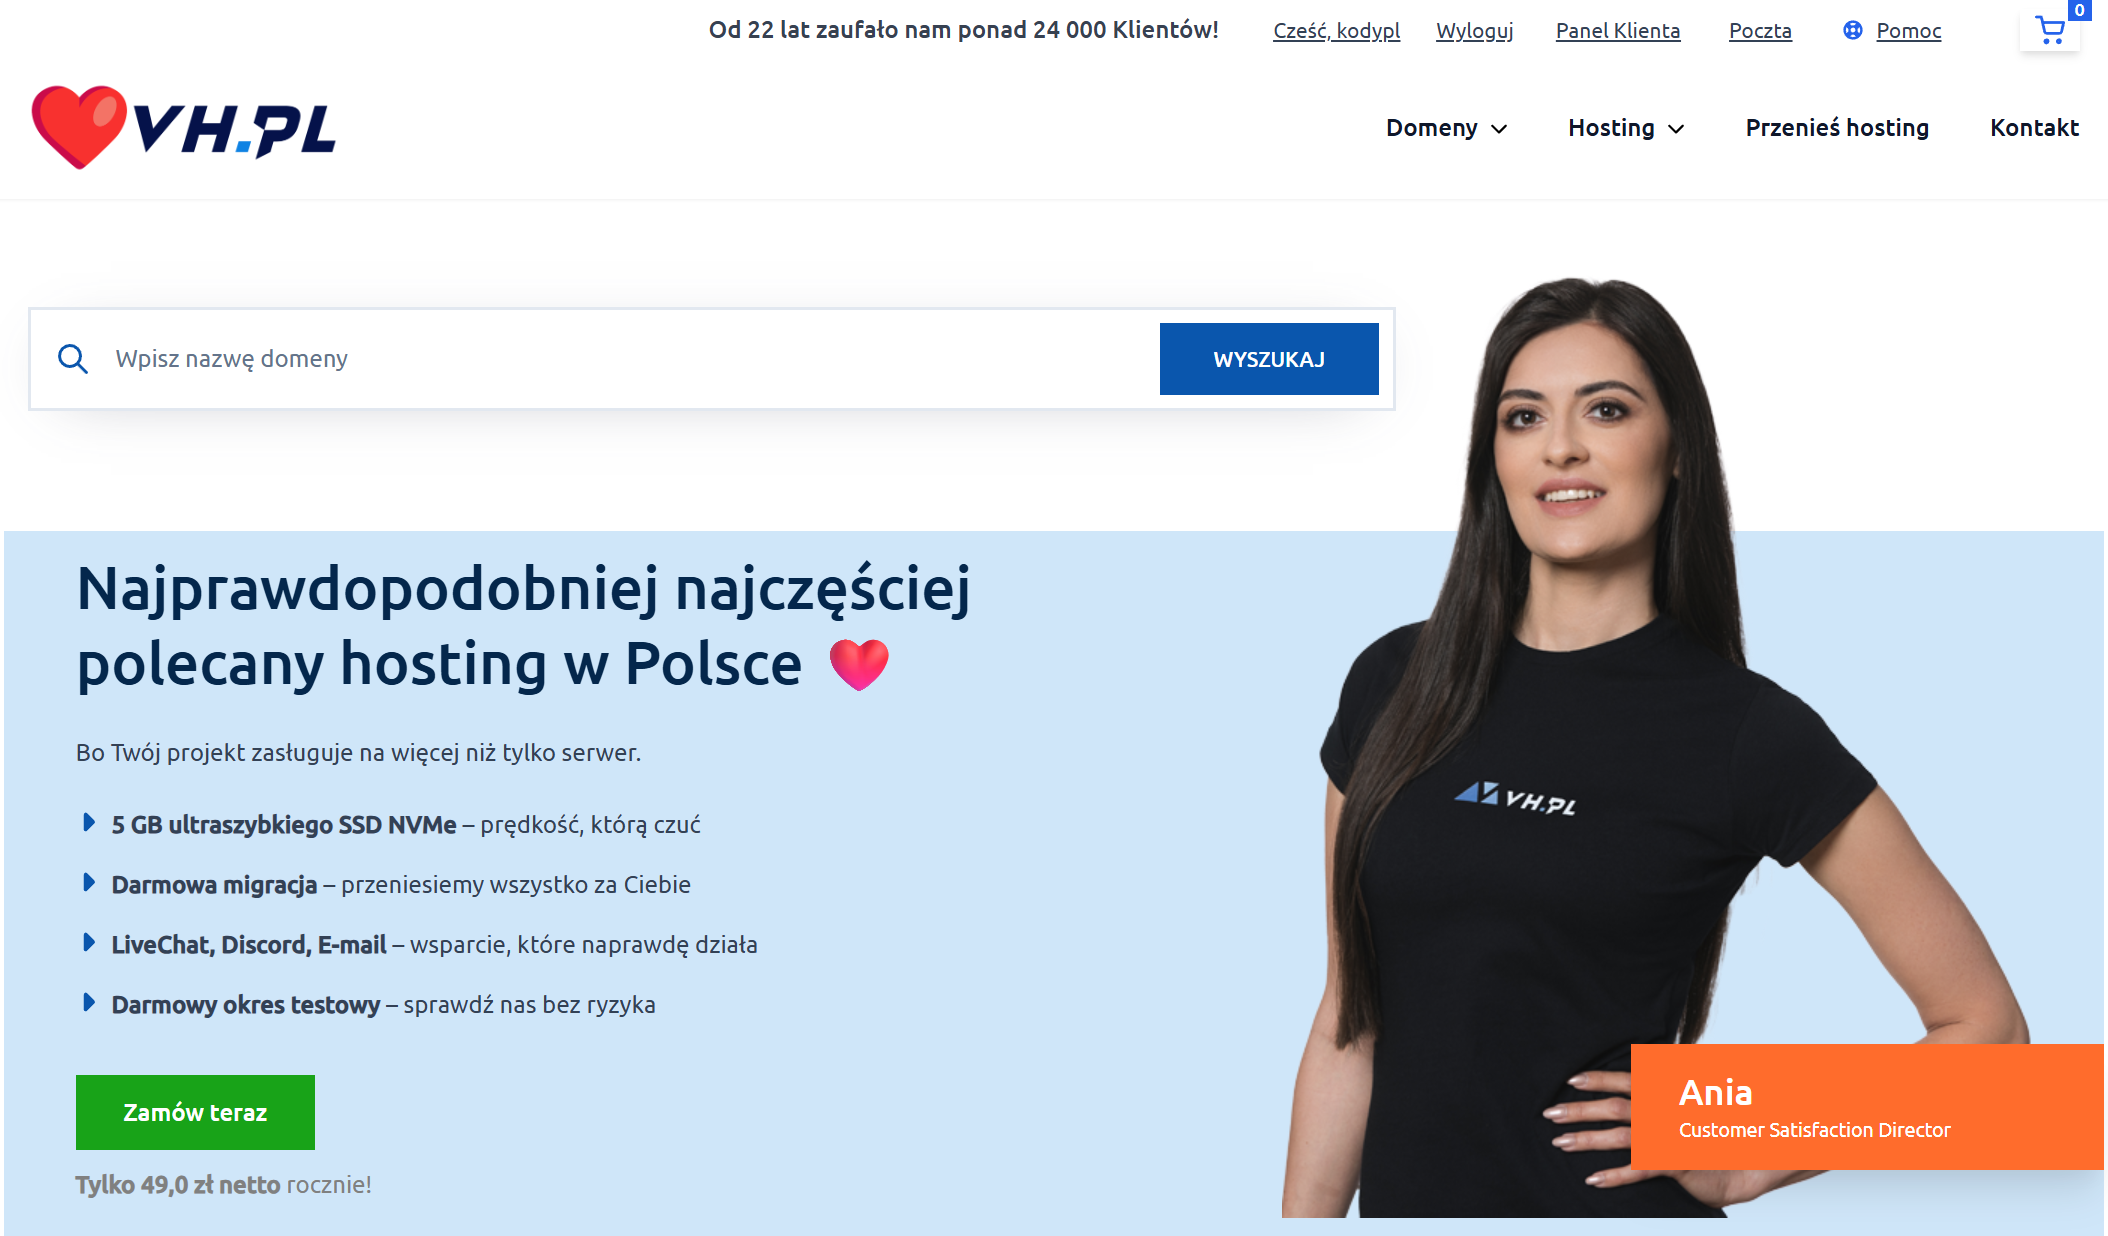This screenshot has height=1236, width=2108.
Task: Click arrow bullet before 5 GB SSD NVMe
Action: pos(89,823)
